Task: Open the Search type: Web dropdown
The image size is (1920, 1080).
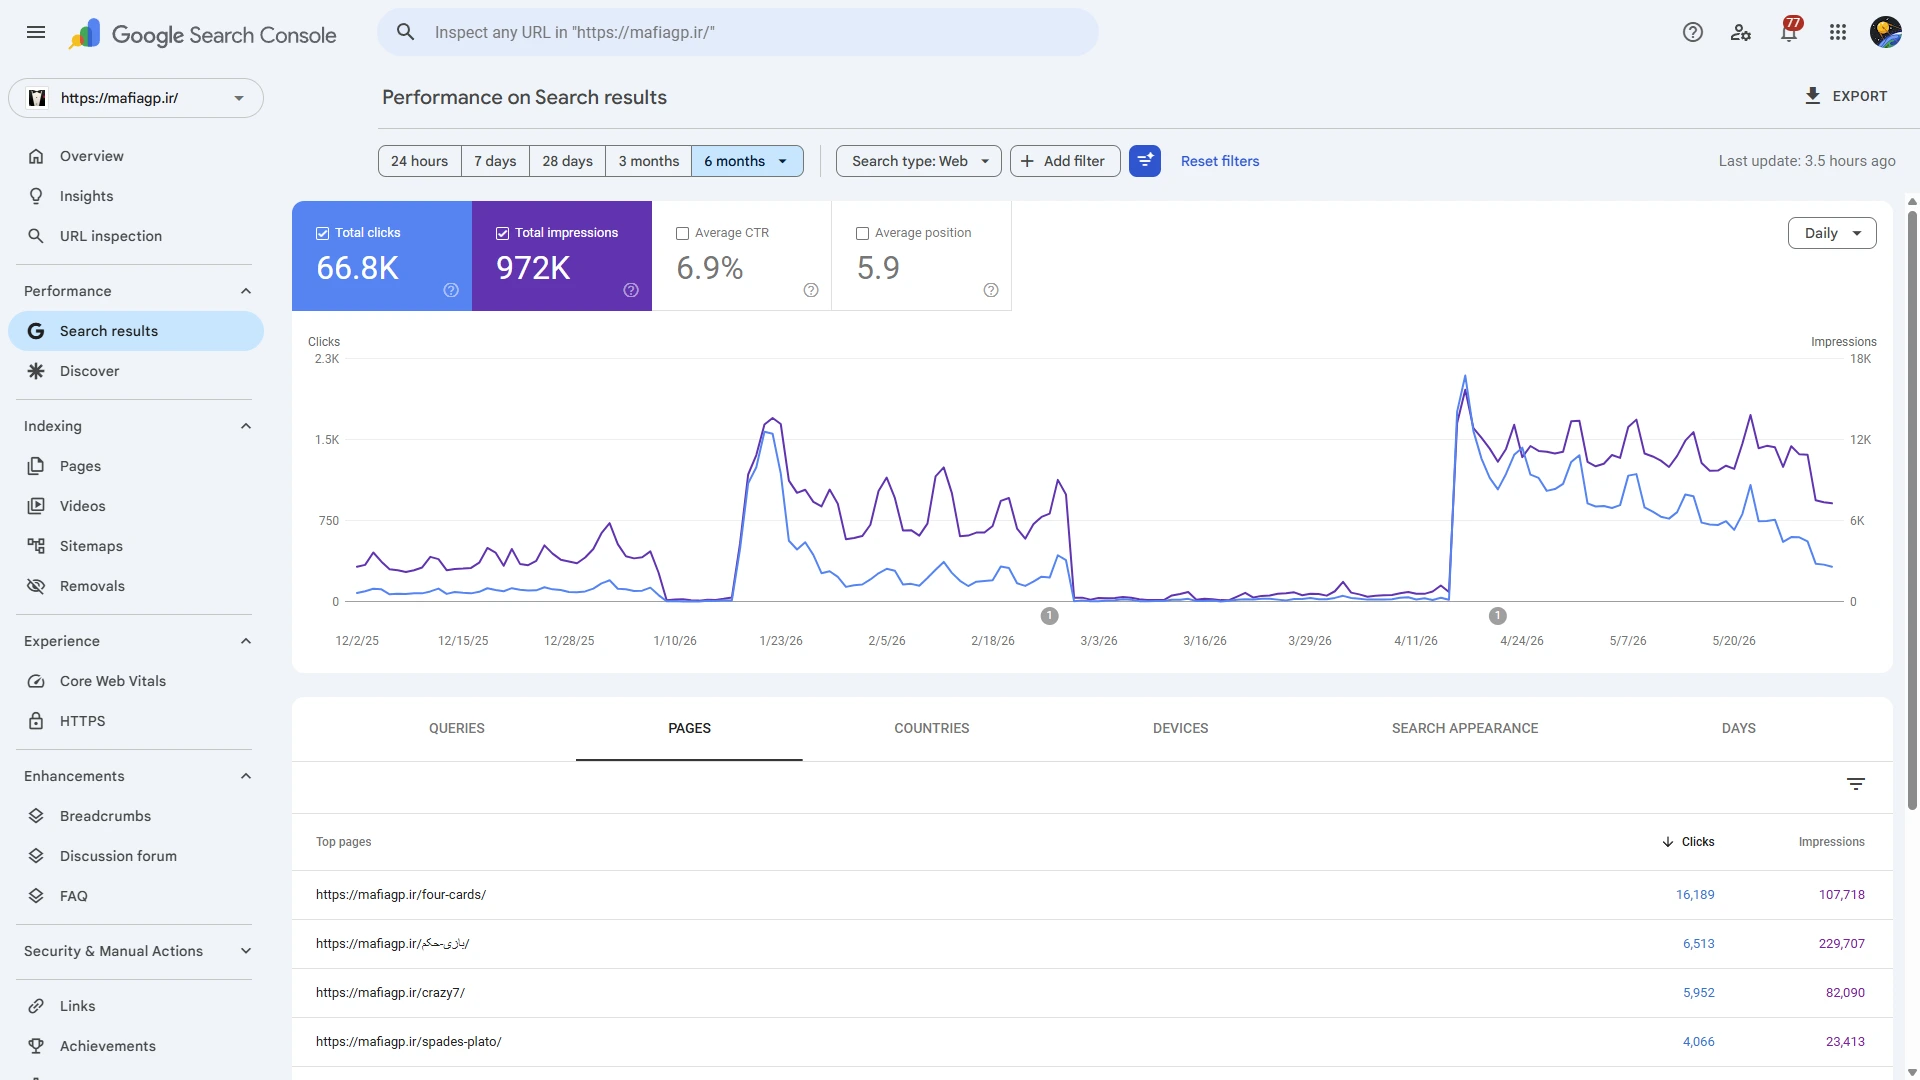Action: tap(919, 161)
